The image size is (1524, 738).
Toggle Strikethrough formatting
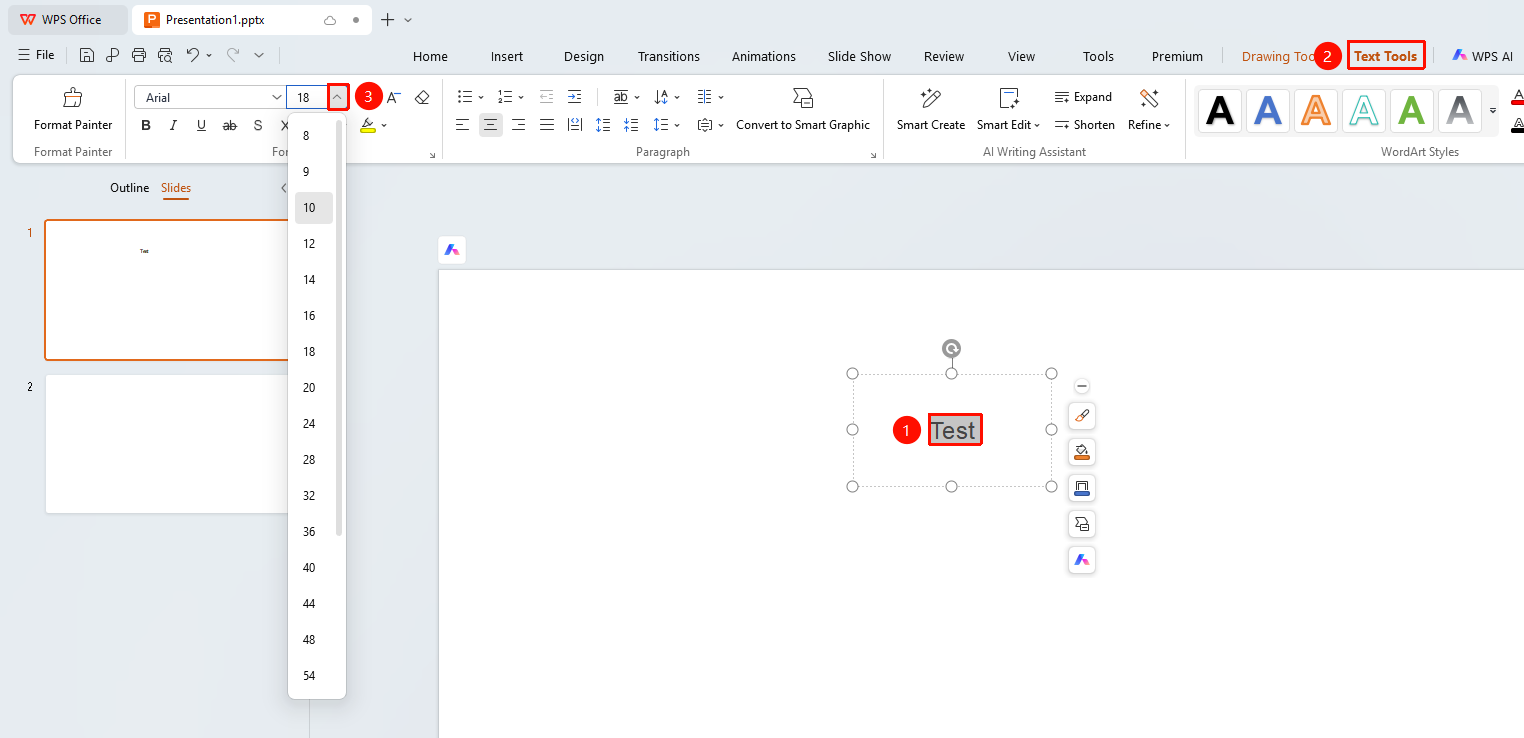[x=229, y=125]
